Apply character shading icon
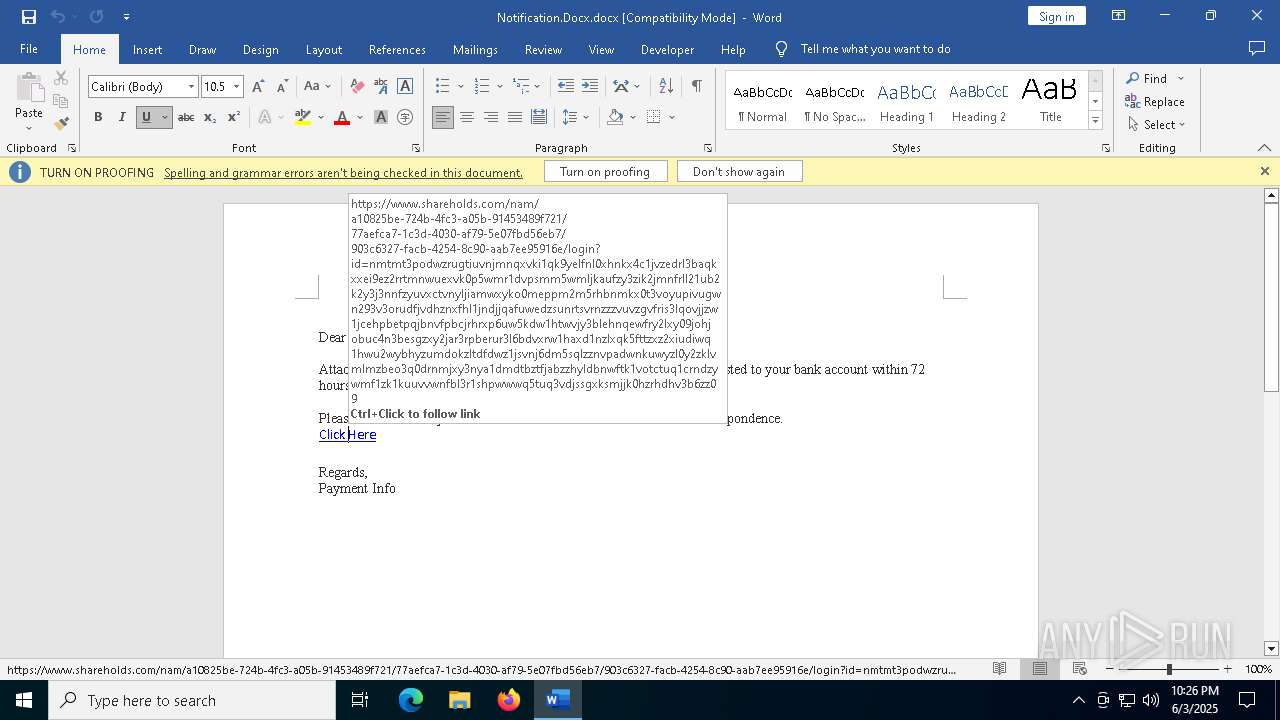1280x720 pixels. tap(381, 117)
